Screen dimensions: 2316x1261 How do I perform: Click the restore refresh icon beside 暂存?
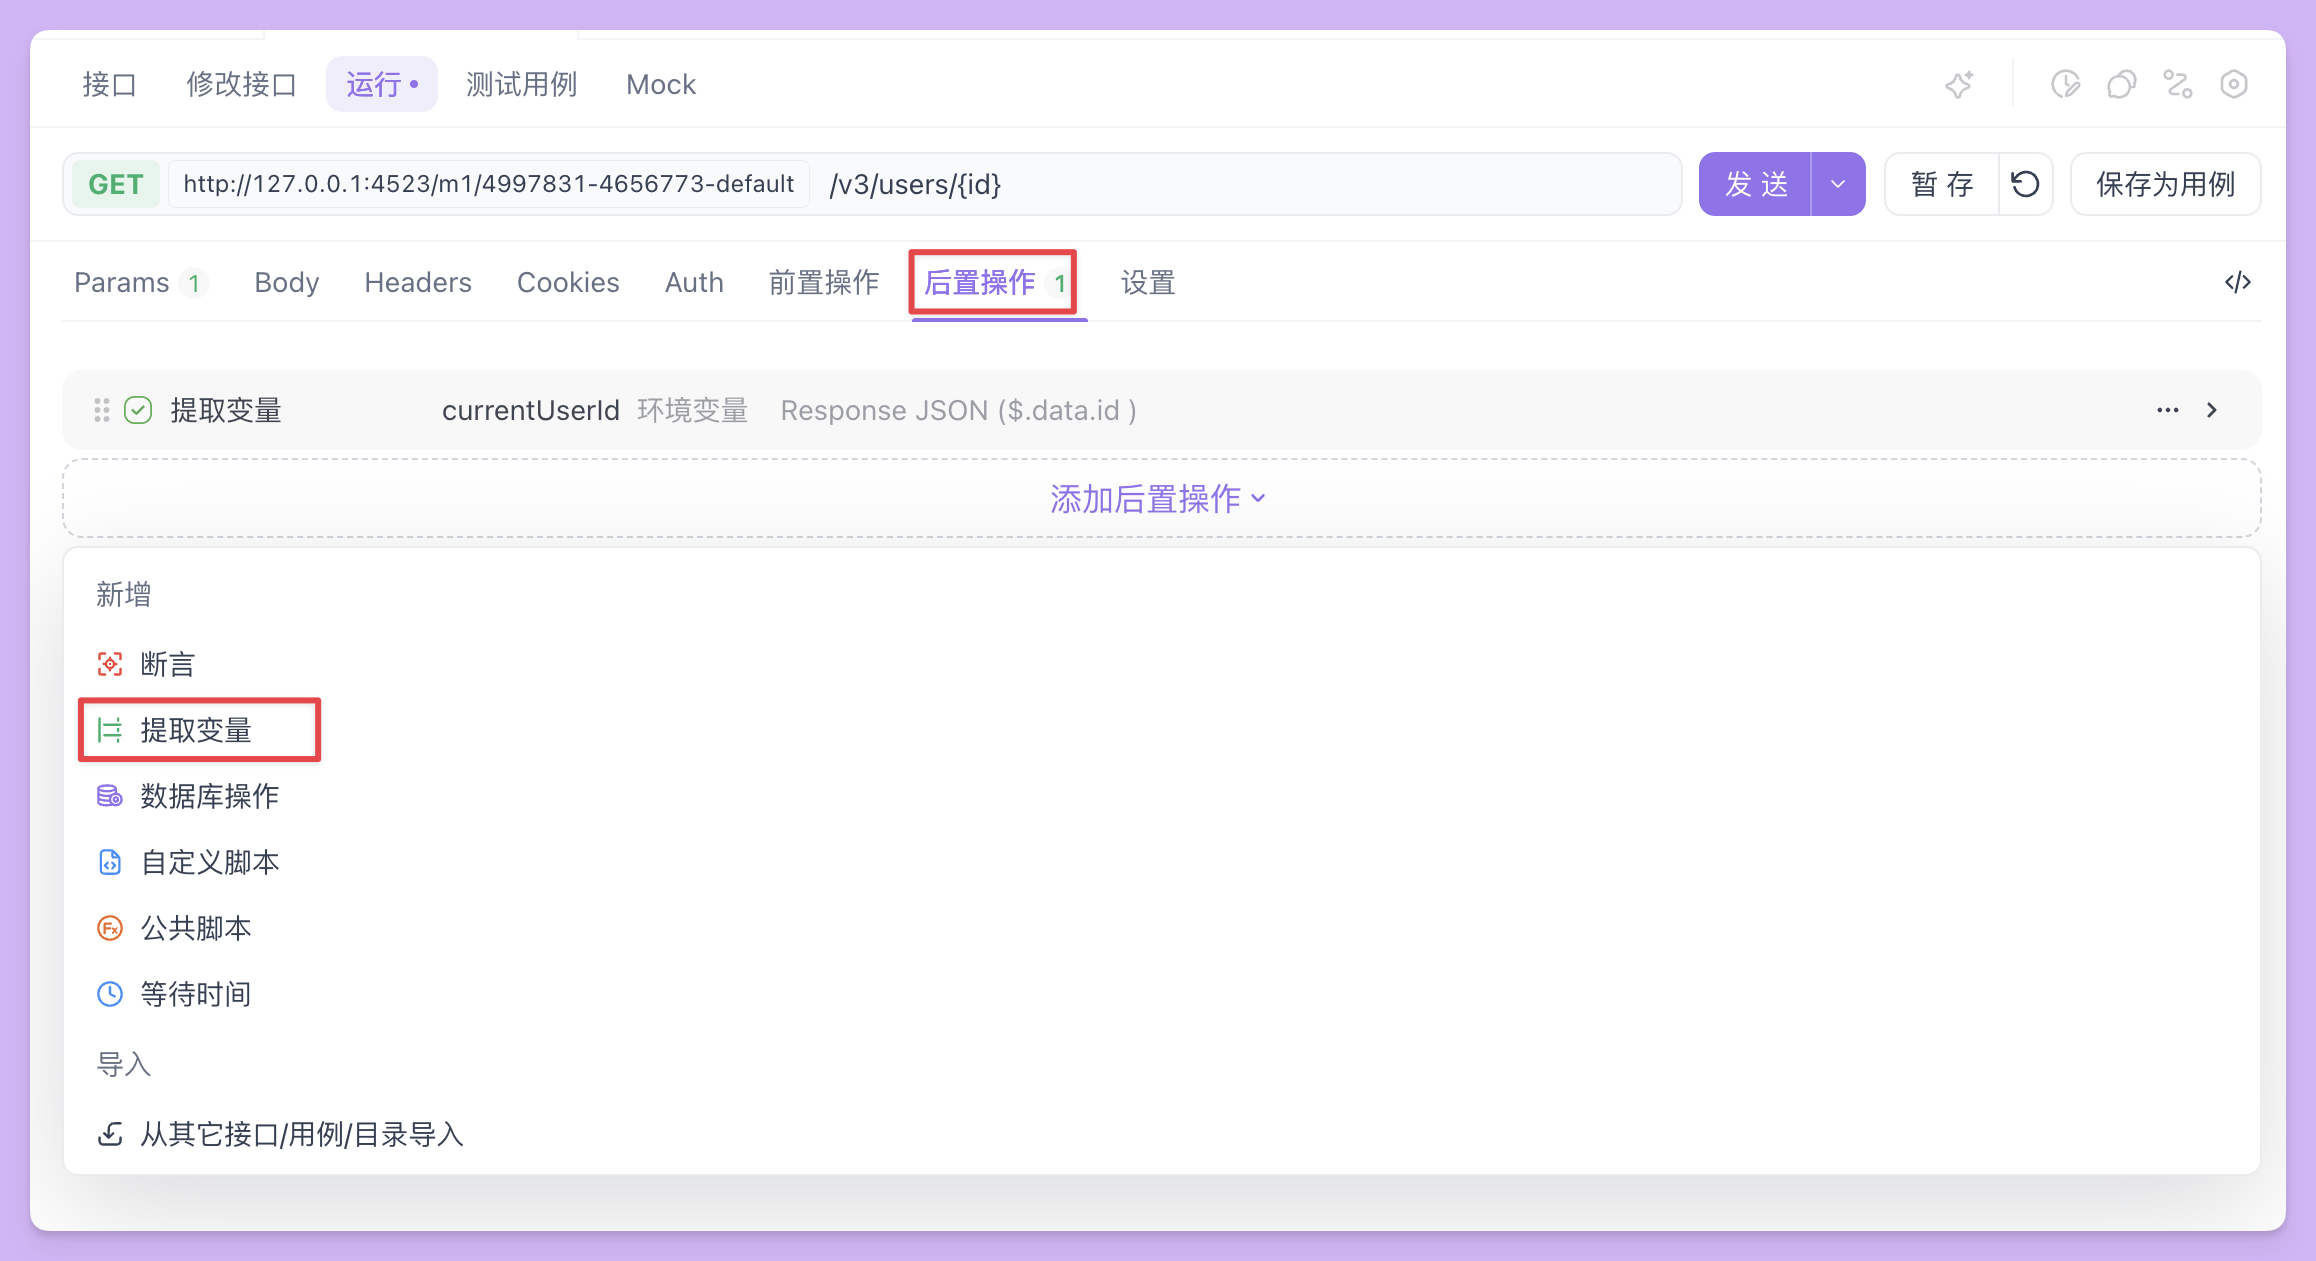click(x=2025, y=184)
